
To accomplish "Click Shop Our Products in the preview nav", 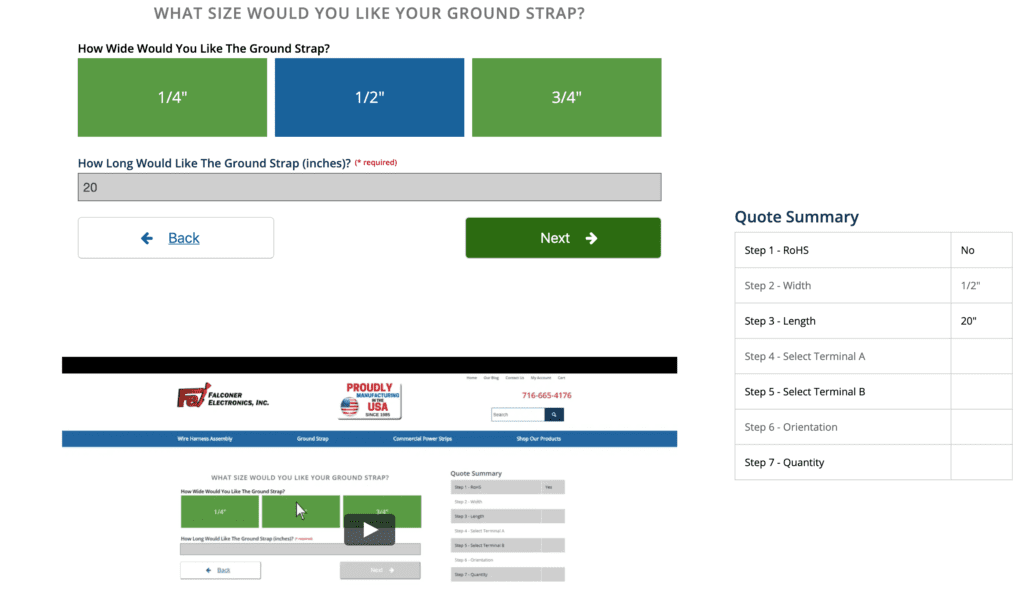I will [538, 439].
